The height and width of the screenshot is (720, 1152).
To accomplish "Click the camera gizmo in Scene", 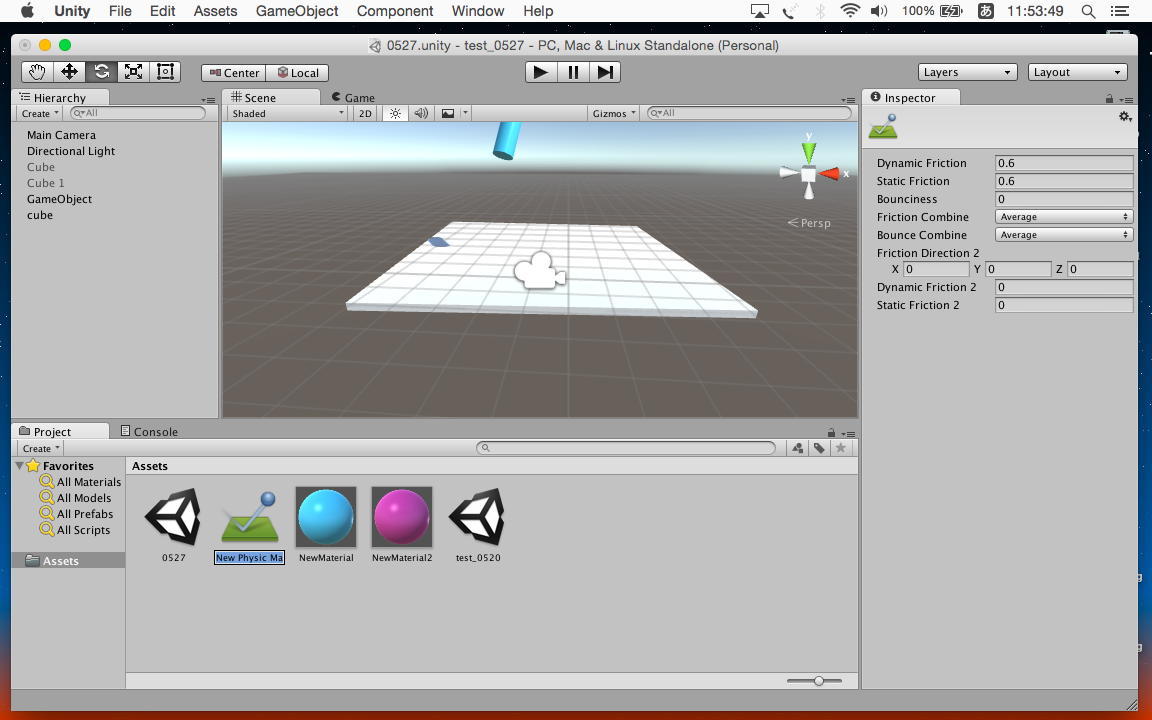I will tap(540, 270).
